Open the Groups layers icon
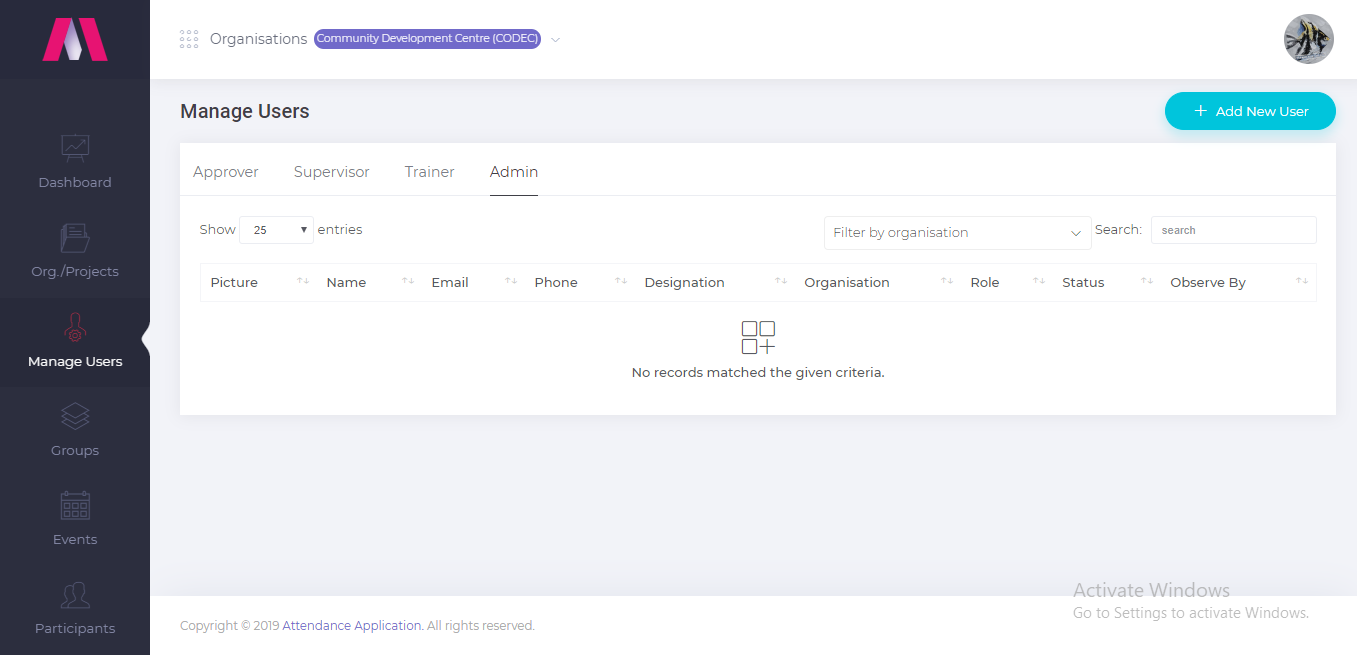The width and height of the screenshot is (1357, 655). 75,416
